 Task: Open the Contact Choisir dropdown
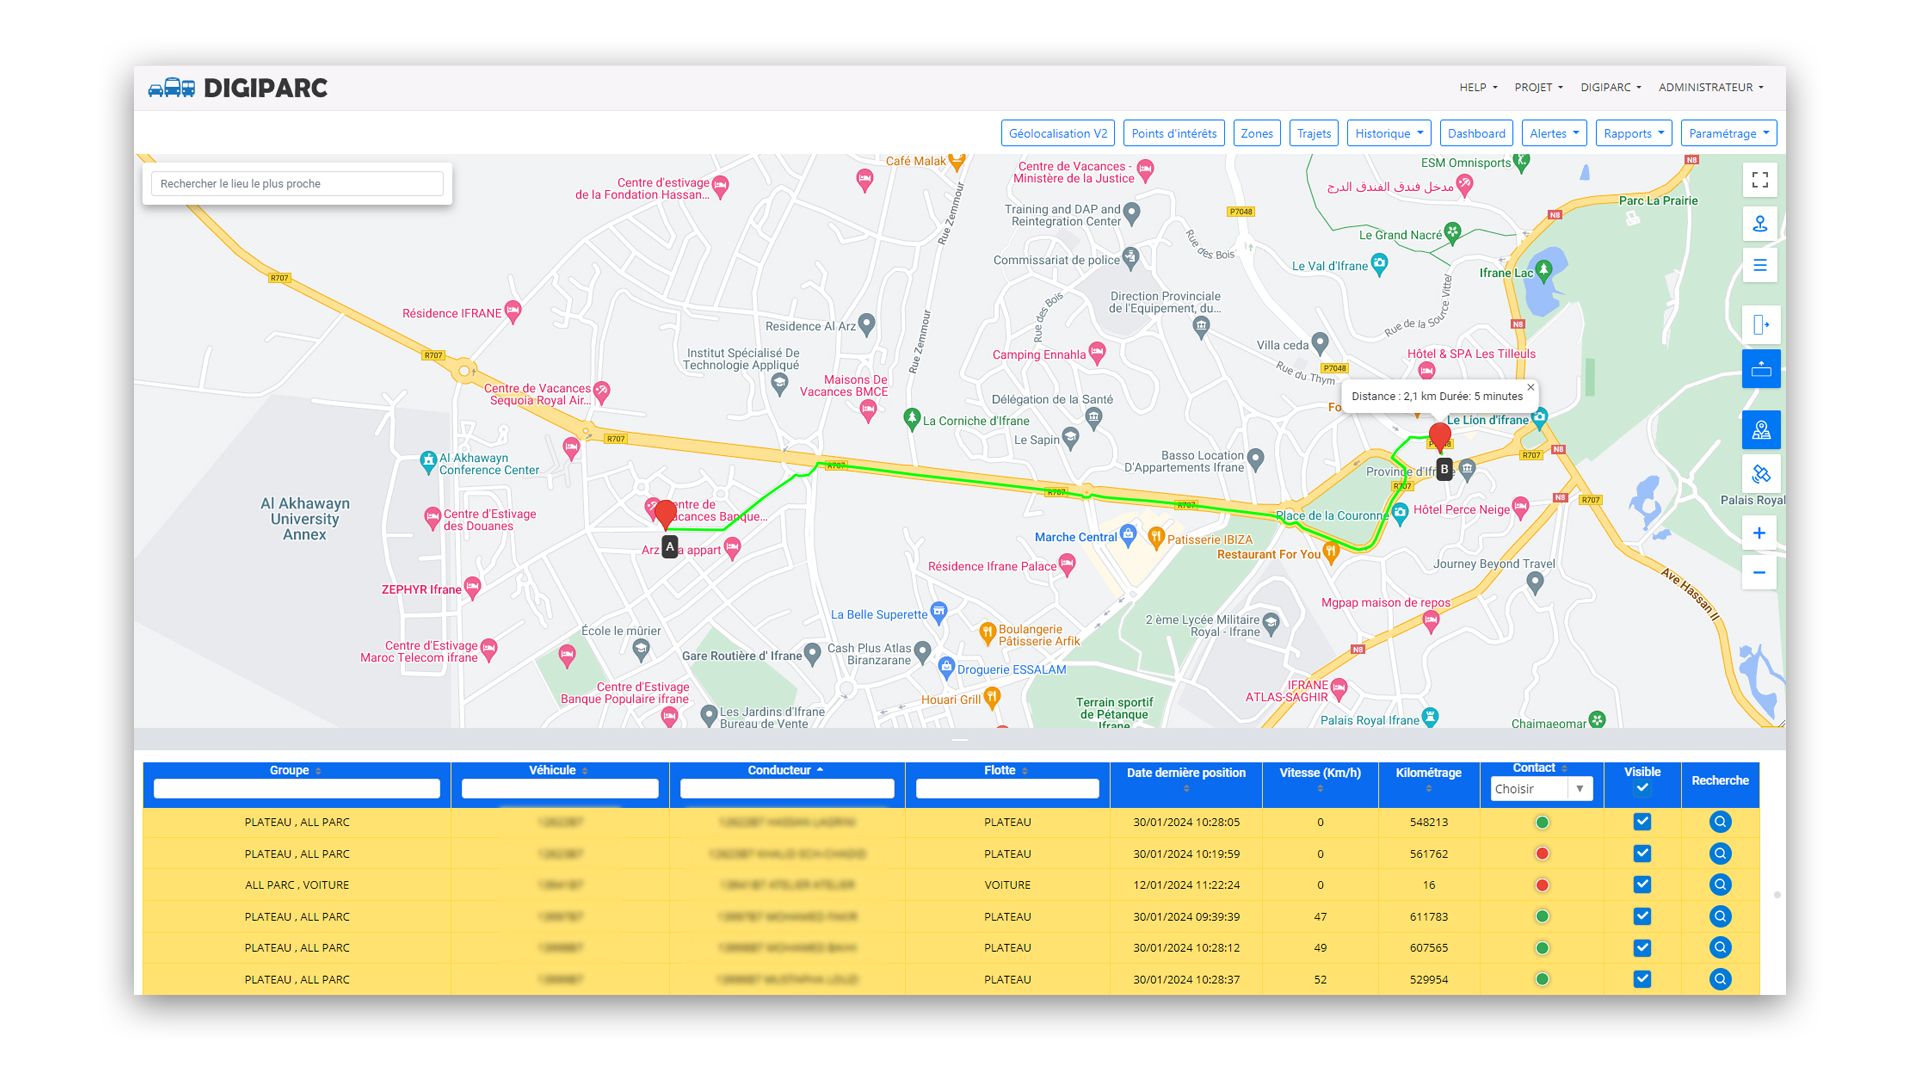coord(1541,789)
